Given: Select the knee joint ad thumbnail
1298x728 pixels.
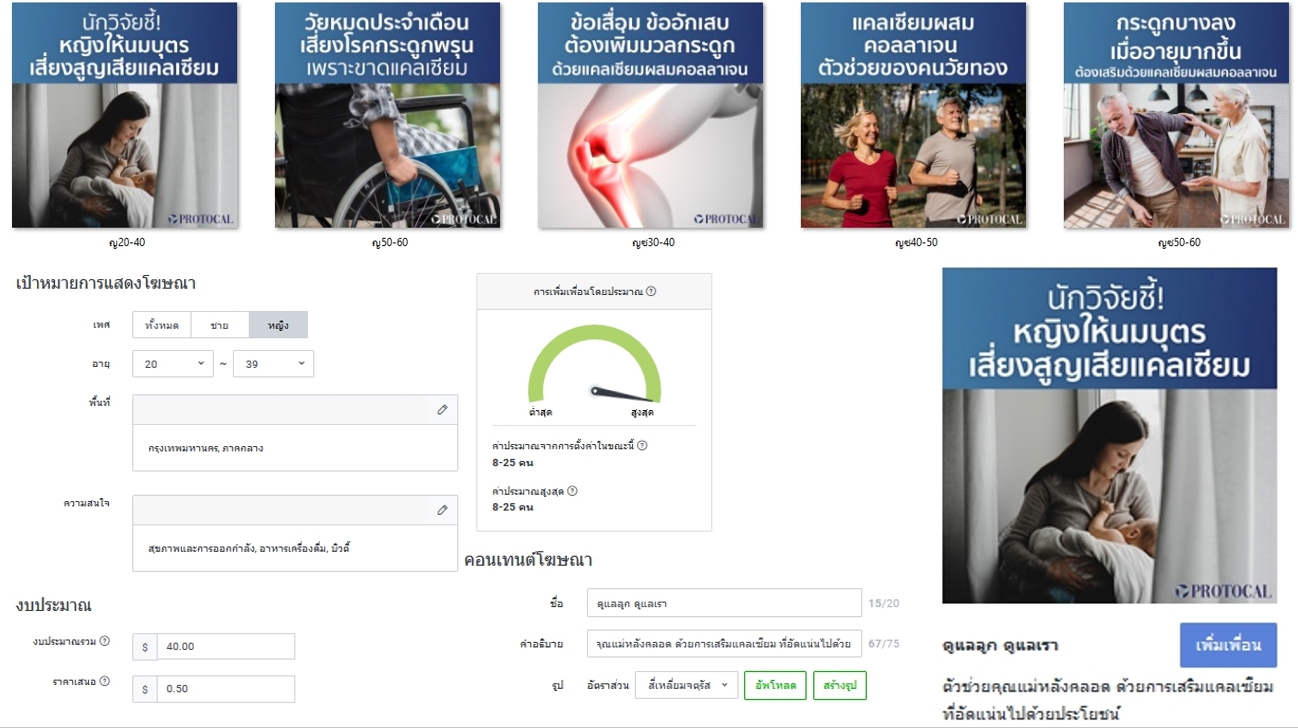Looking at the screenshot, I should tap(651, 115).
